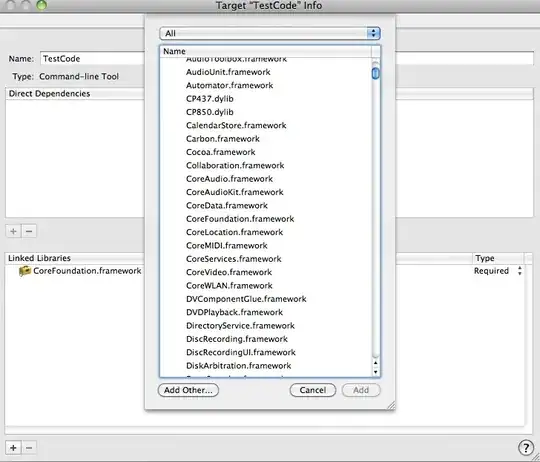Click the list scrollbar thumb
The width and height of the screenshot is (540, 462).
click(376, 73)
